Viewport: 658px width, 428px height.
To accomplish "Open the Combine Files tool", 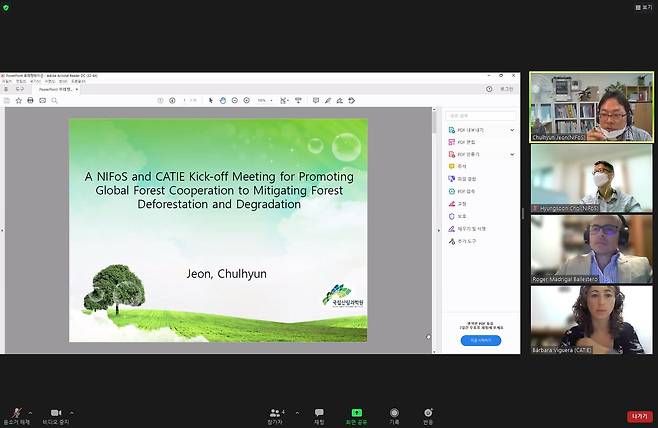I will [462, 179].
